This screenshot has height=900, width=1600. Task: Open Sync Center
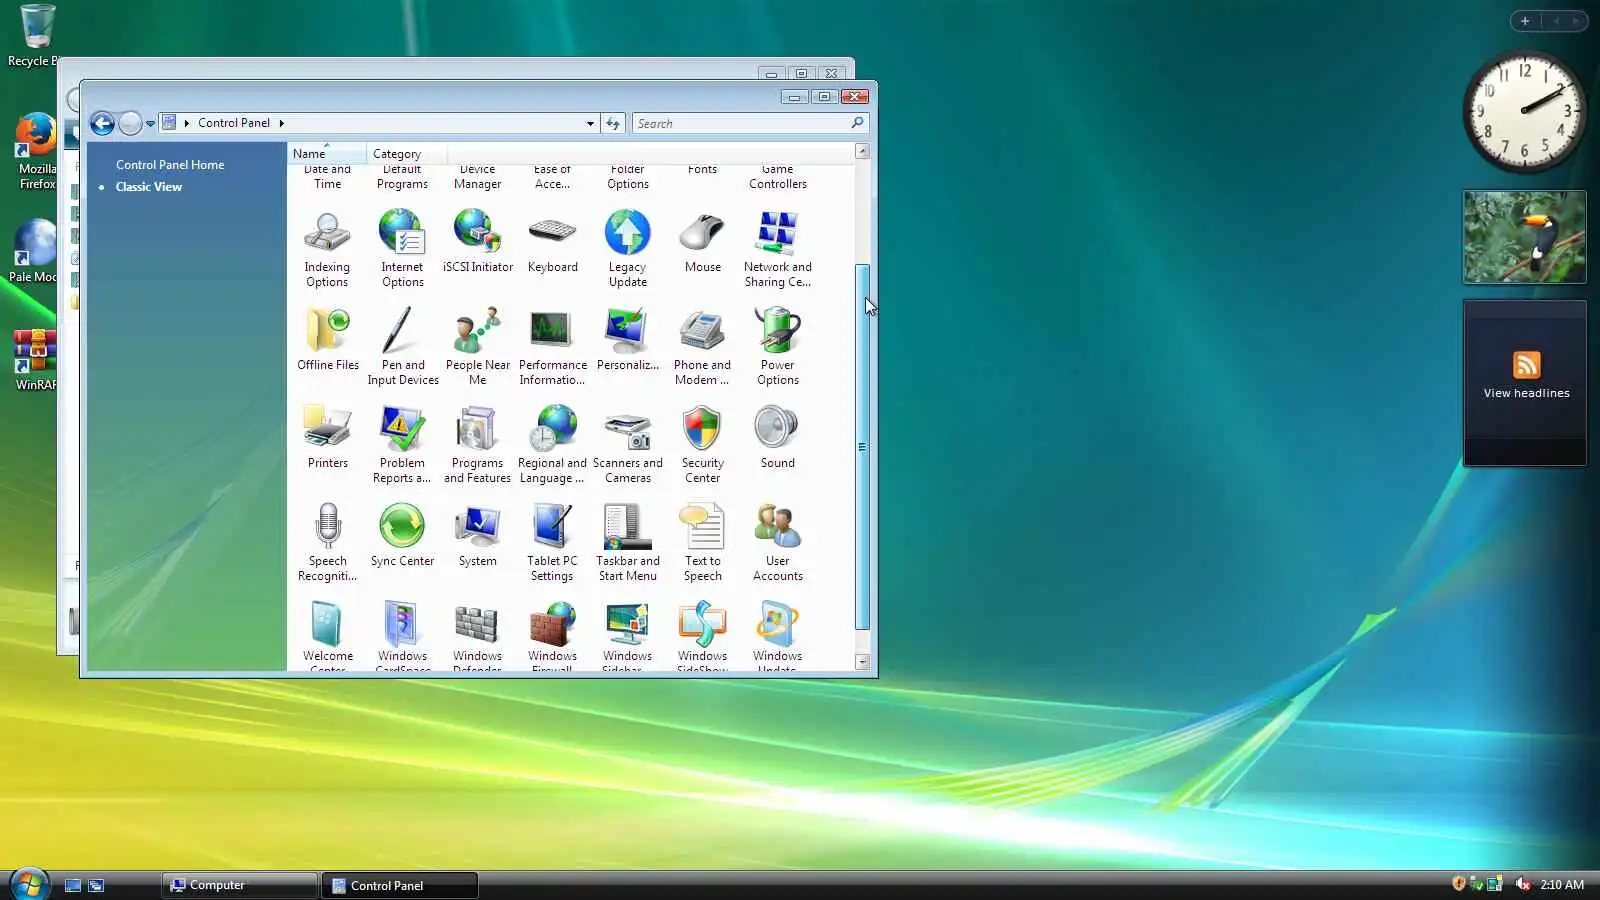pyautogui.click(x=402, y=536)
